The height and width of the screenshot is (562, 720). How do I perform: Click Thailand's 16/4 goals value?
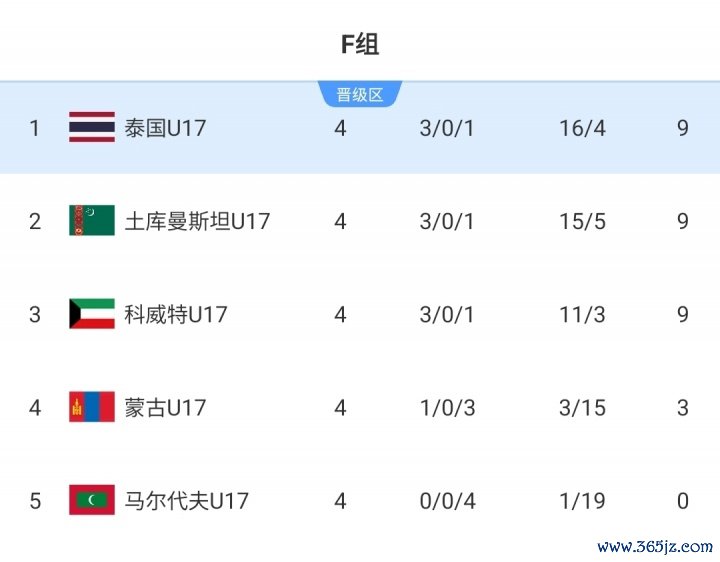coord(582,128)
